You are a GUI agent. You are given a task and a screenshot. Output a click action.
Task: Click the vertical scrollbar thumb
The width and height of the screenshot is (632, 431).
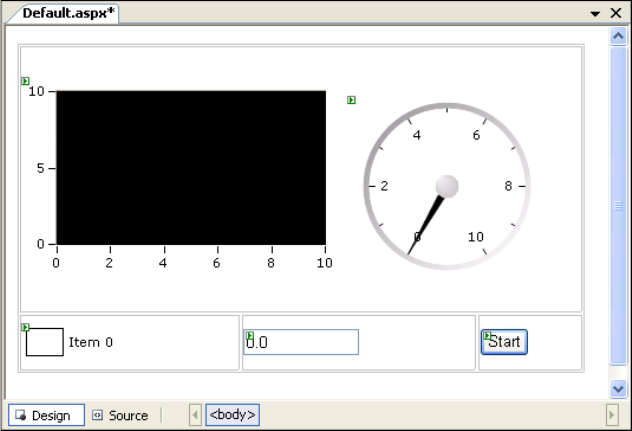tap(618, 206)
